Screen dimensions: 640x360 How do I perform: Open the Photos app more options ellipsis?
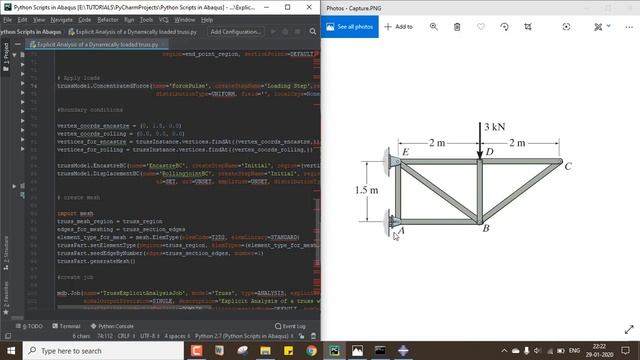629,27
